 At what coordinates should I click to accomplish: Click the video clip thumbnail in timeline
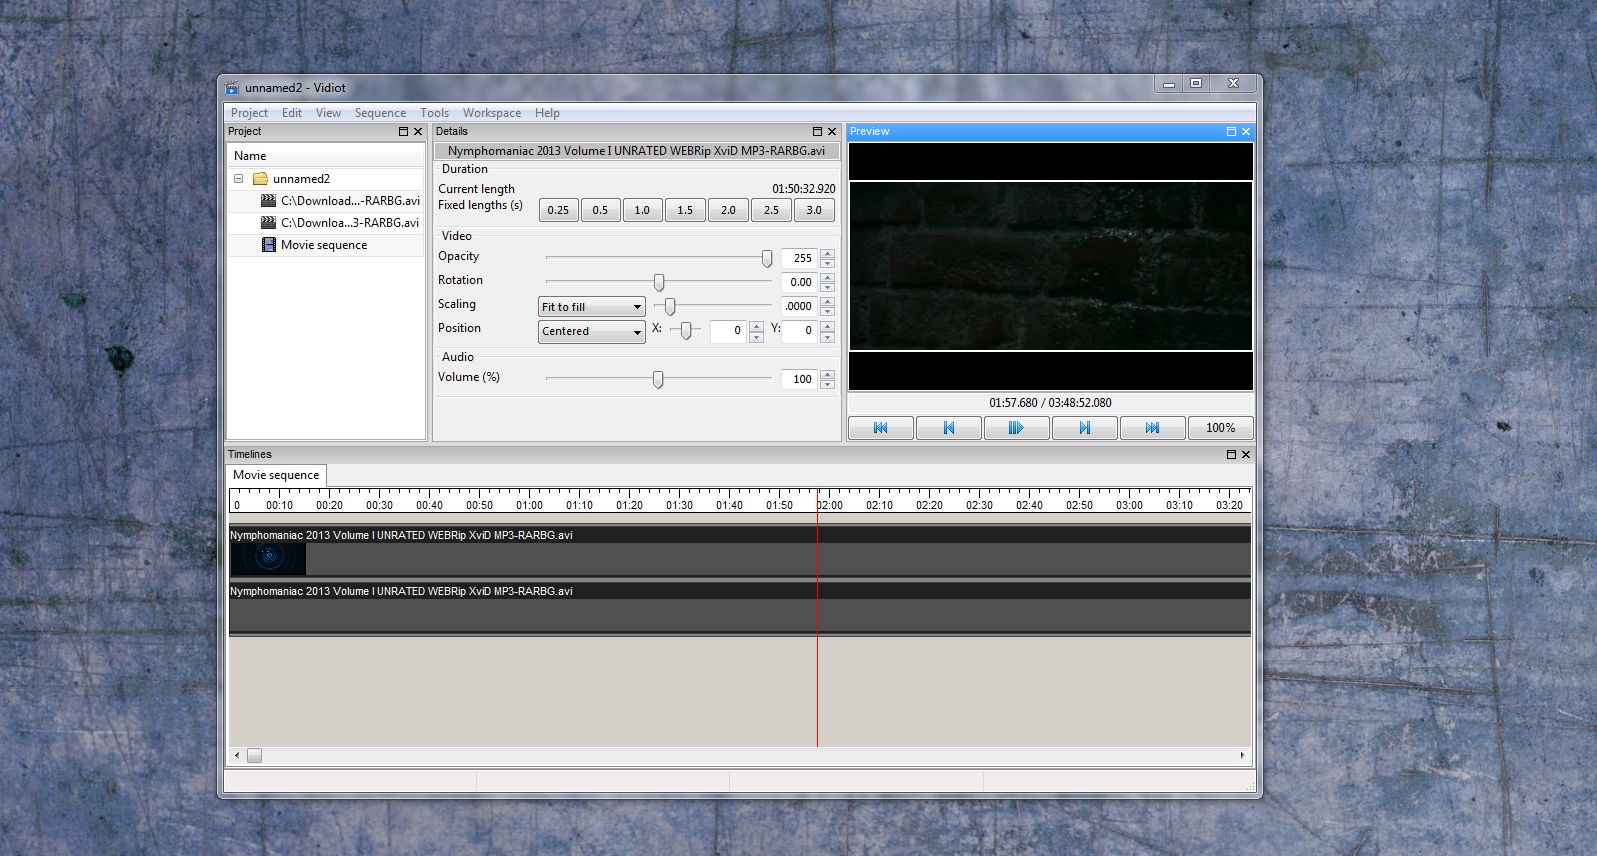268,558
